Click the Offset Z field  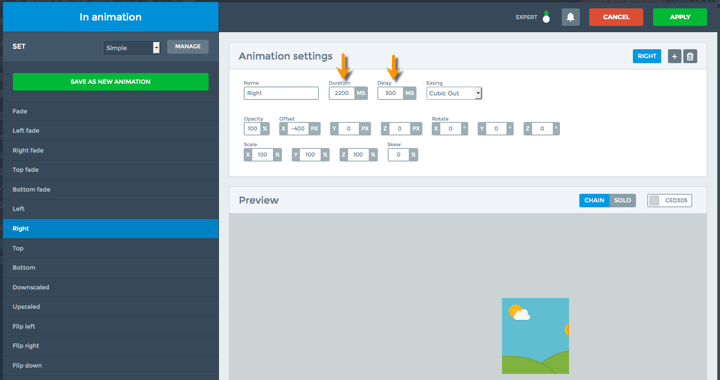point(400,129)
